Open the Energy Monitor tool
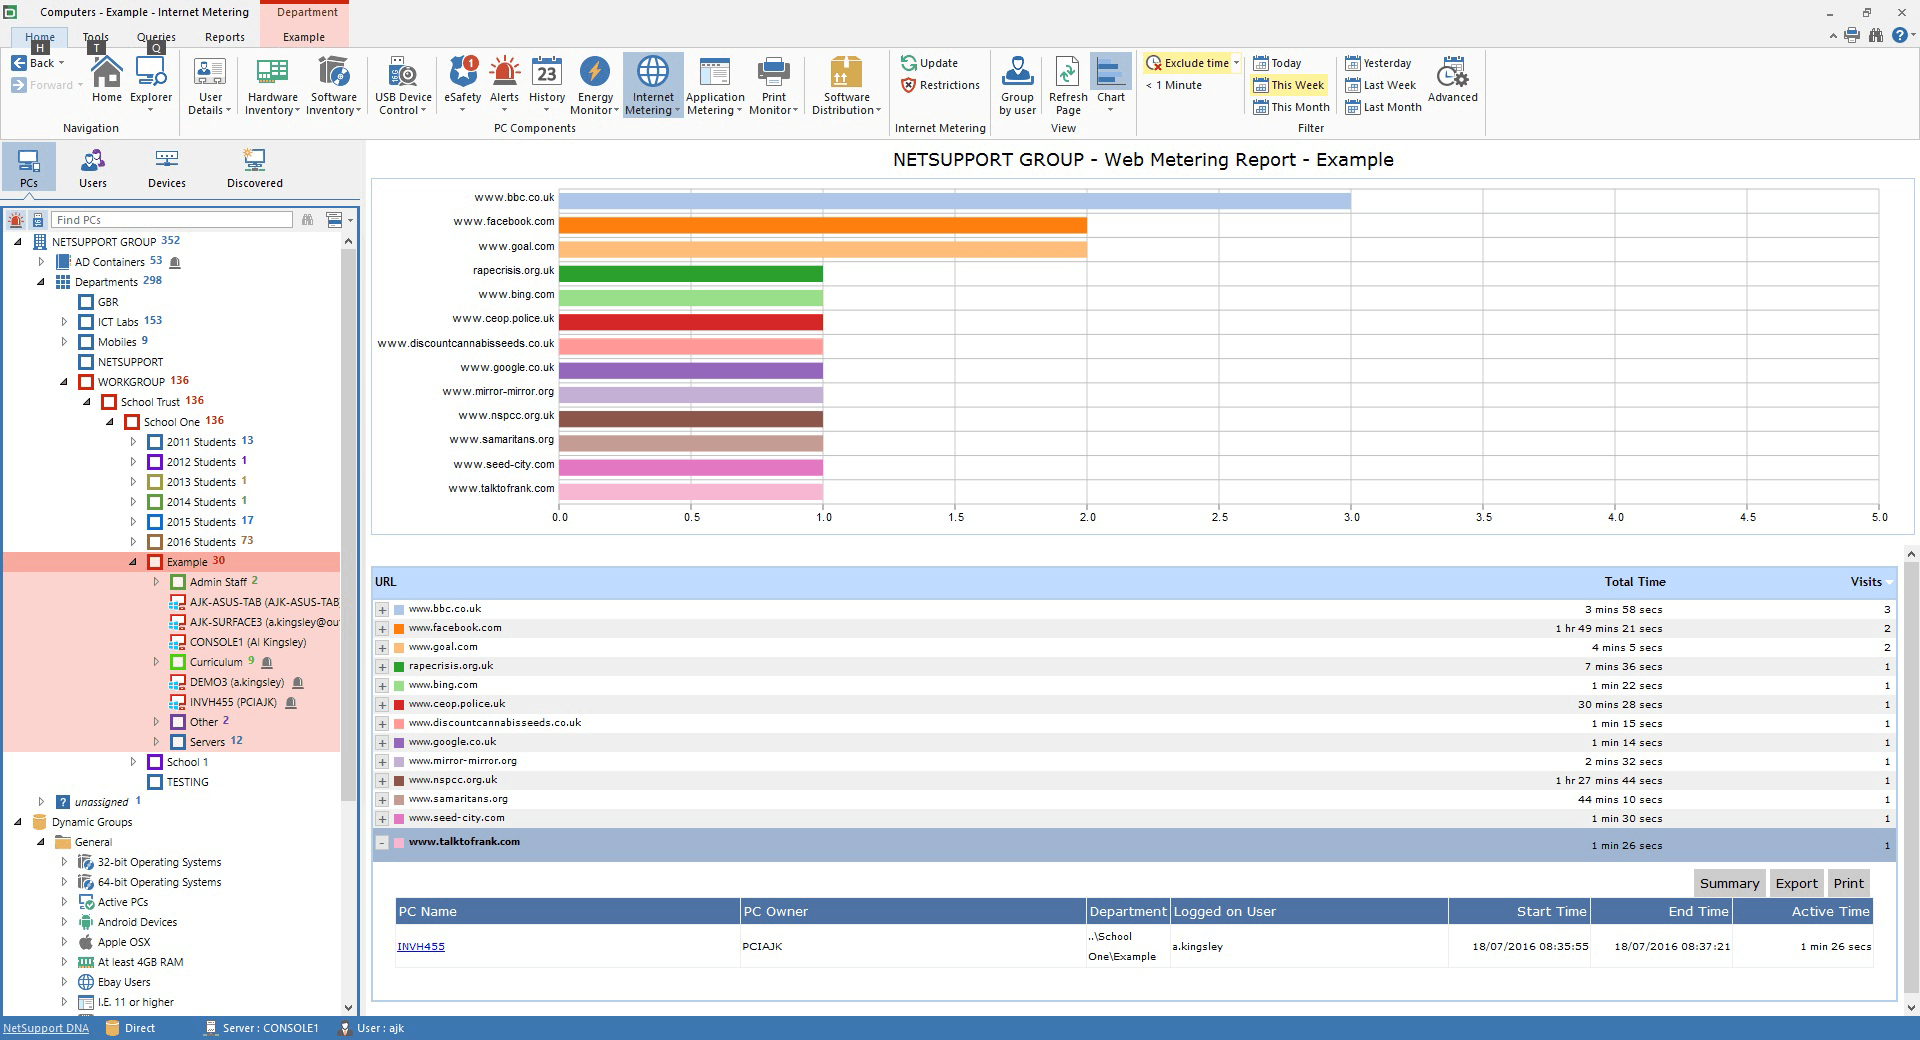 (594, 84)
